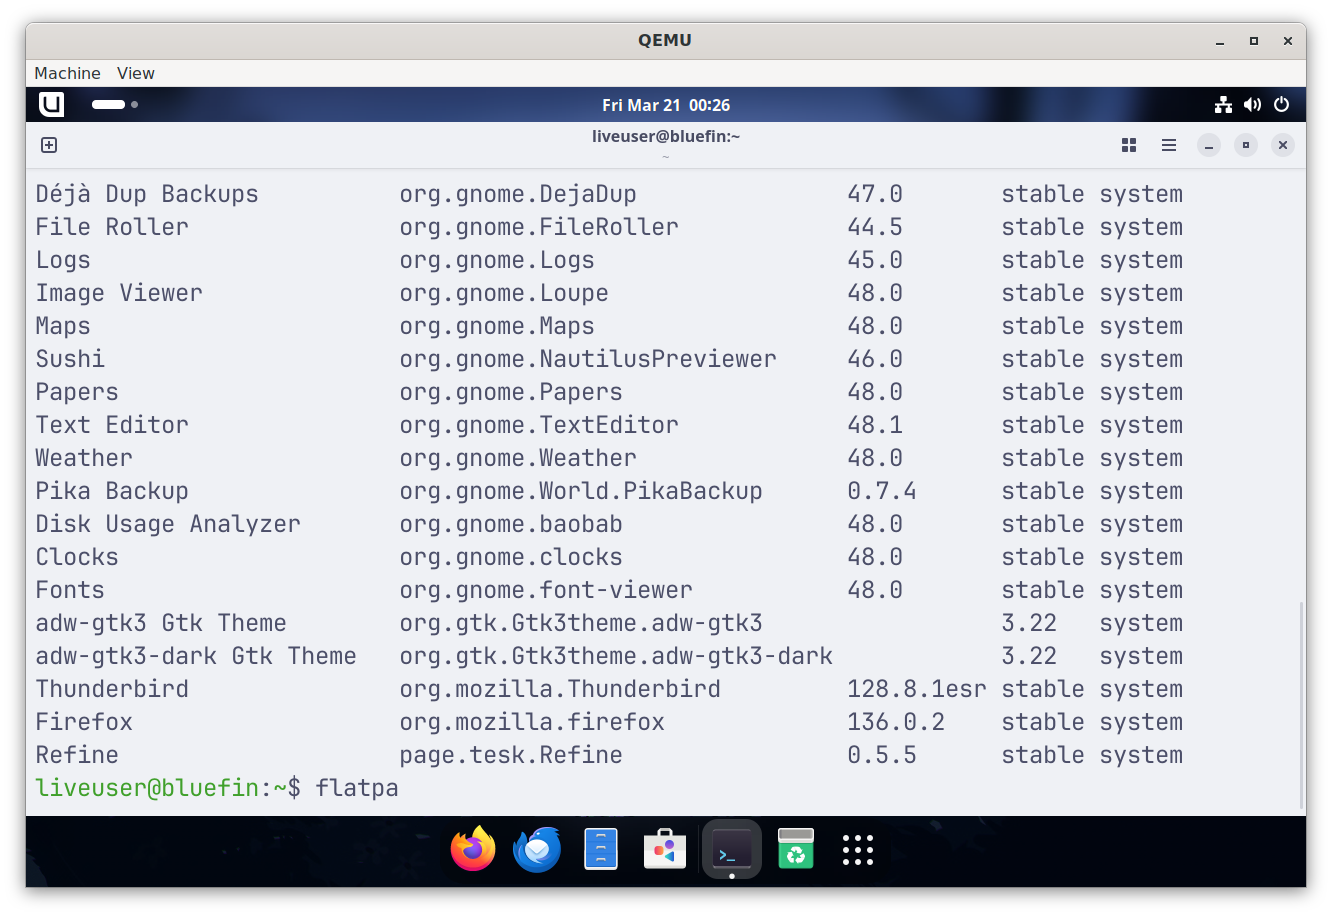1332x916 pixels.
Task: Show the applications grid from the dock
Action: 858,849
